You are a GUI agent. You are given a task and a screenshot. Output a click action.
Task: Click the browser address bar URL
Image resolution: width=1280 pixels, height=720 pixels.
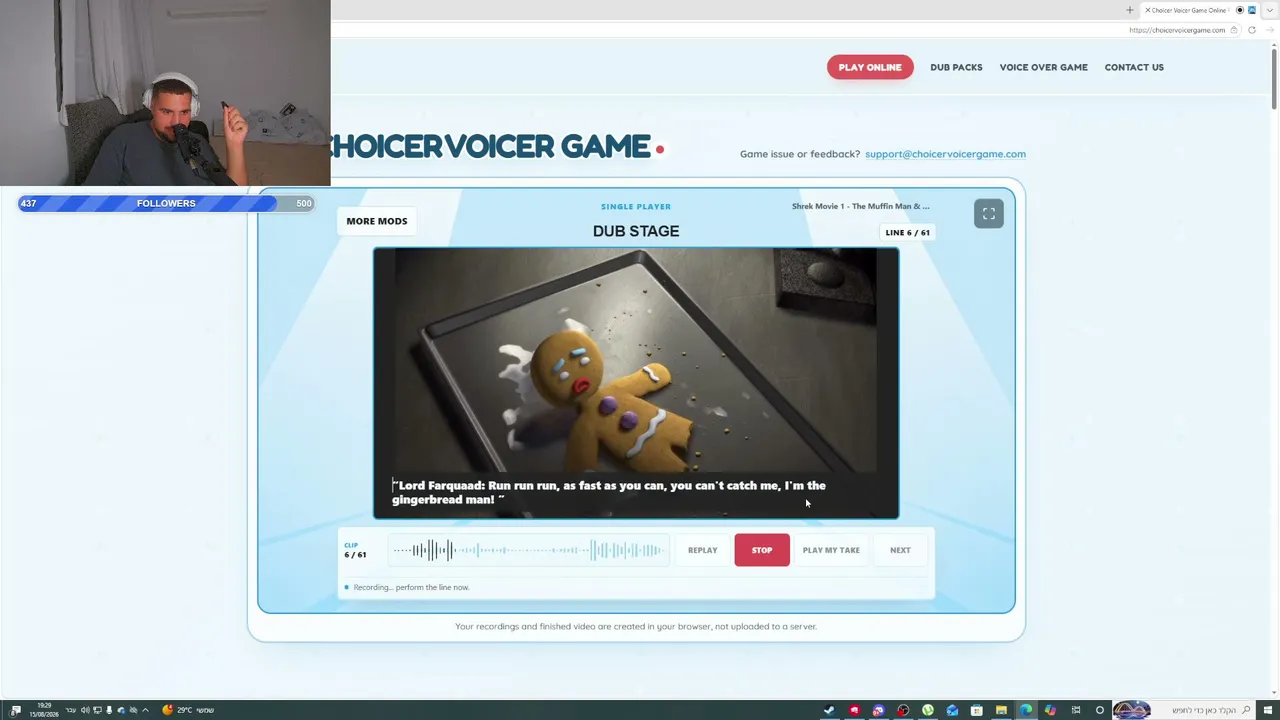click(1177, 30)
